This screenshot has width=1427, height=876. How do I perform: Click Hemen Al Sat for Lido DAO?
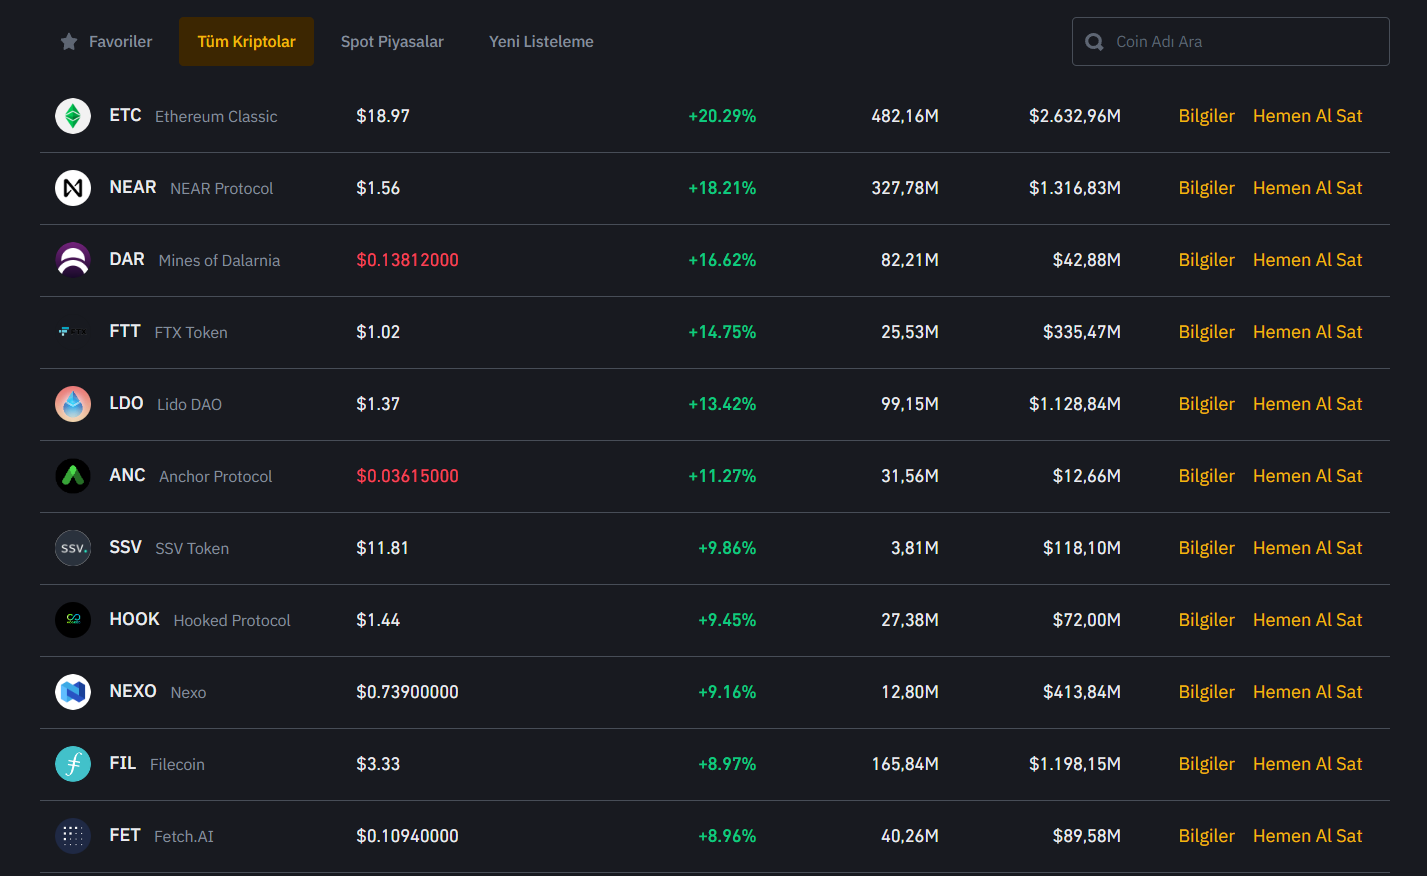click(x=1307, y=404)
